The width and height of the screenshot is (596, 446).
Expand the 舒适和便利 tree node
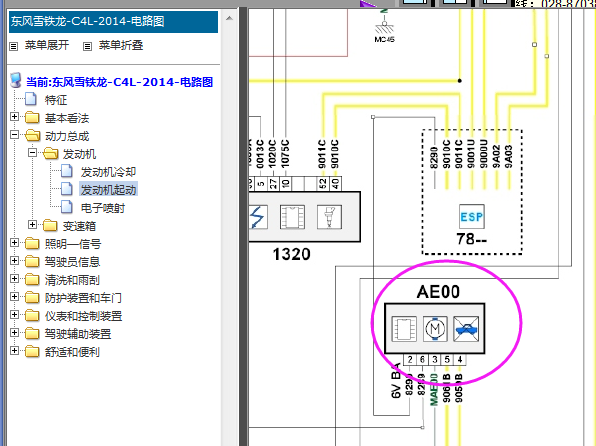(x=14, y=351)
